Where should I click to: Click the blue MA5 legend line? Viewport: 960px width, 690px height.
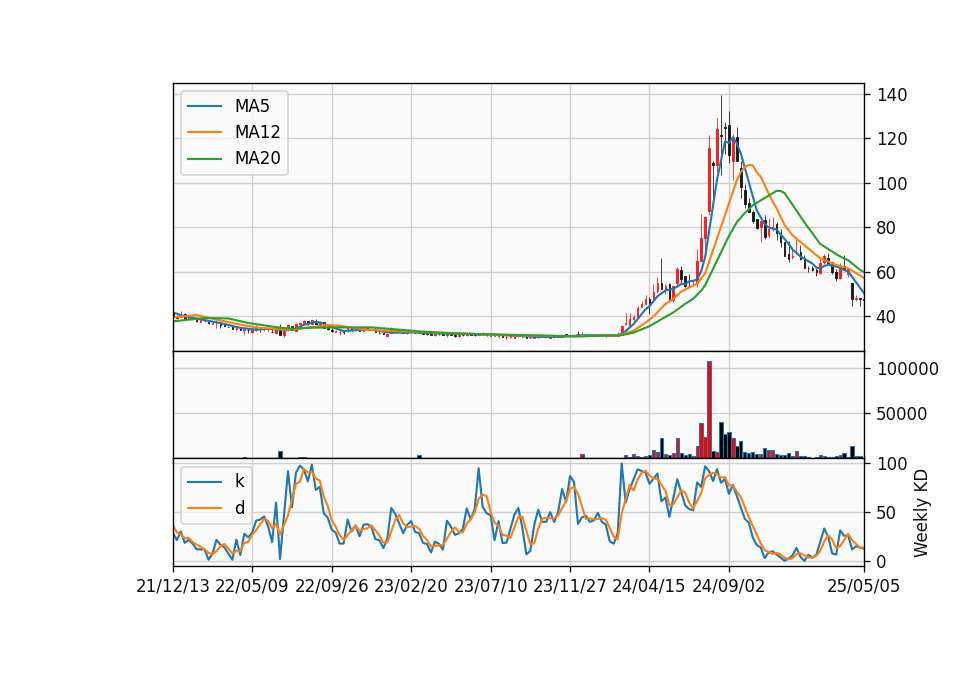tap(204, 106)
